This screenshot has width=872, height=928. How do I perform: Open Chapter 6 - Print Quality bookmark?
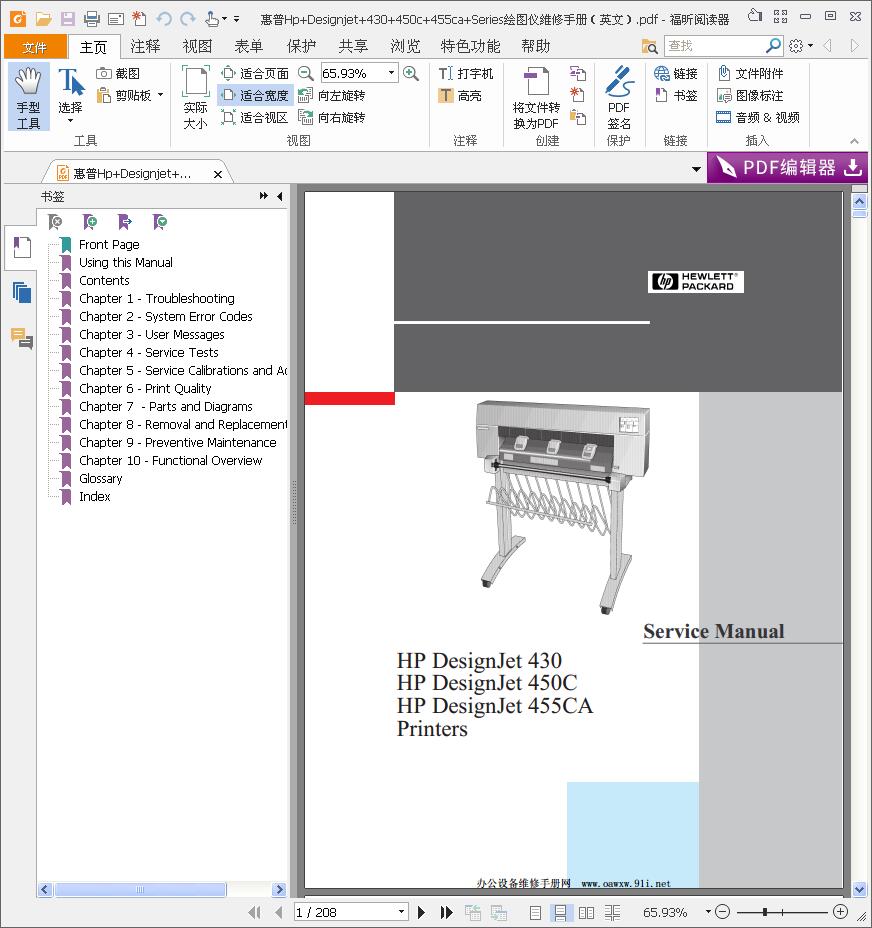click(145, 389)
